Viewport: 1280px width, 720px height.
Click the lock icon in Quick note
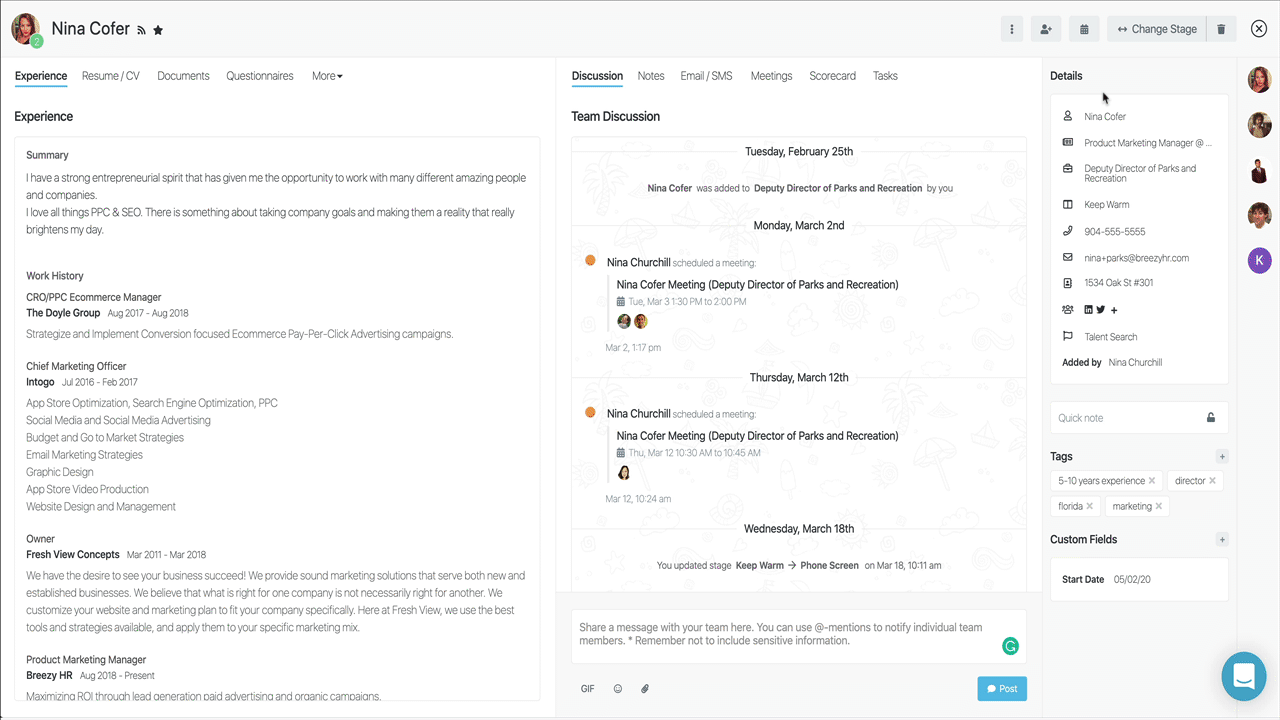click(x=1211, y=418)
